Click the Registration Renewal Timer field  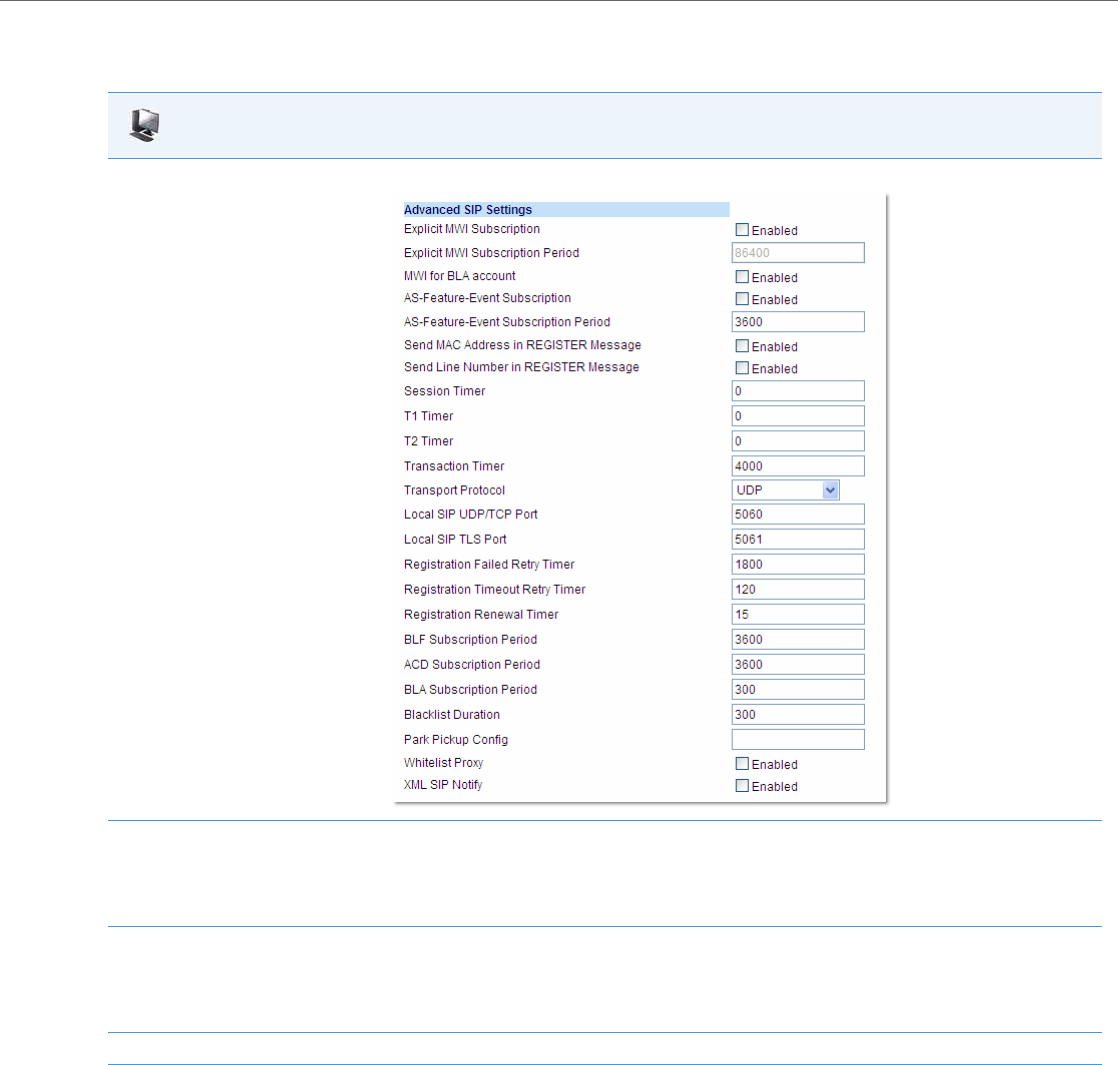click(x=798, y=614)
